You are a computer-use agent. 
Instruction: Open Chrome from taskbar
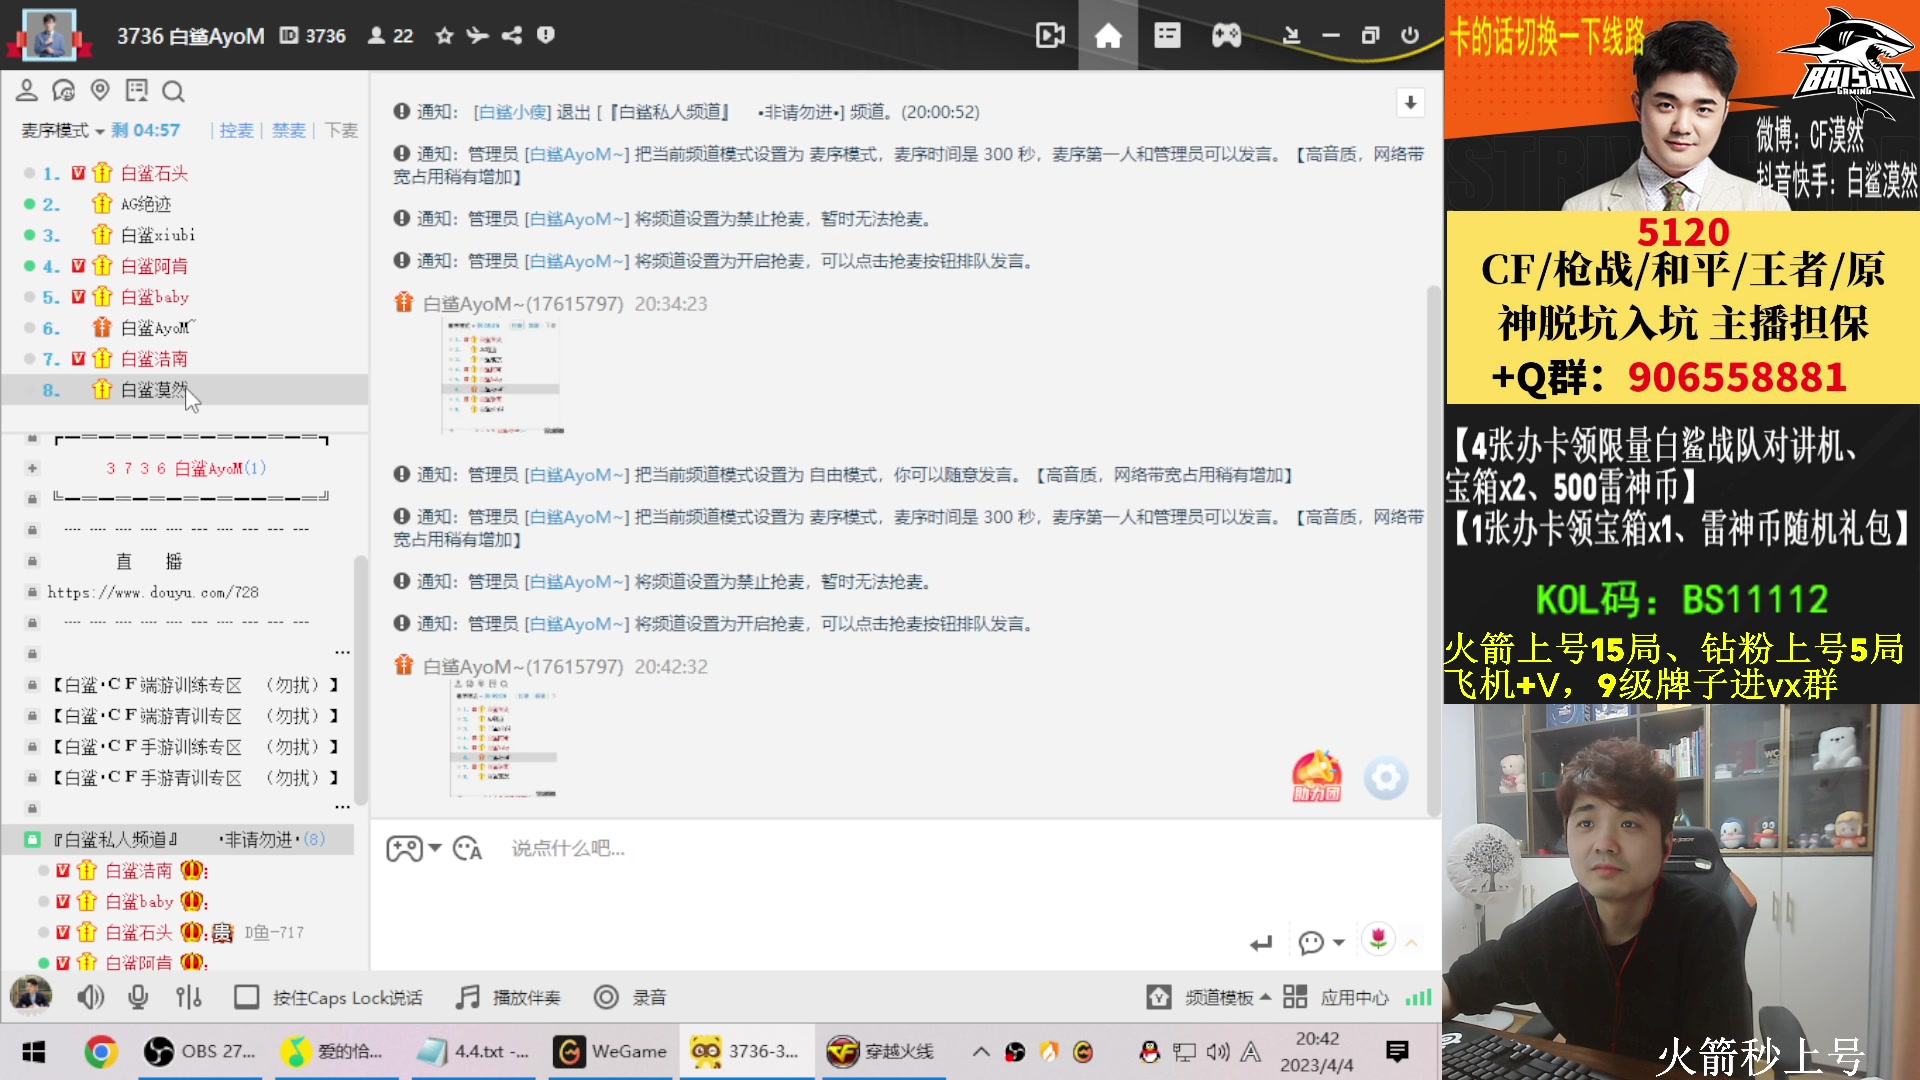[100, 1051]
